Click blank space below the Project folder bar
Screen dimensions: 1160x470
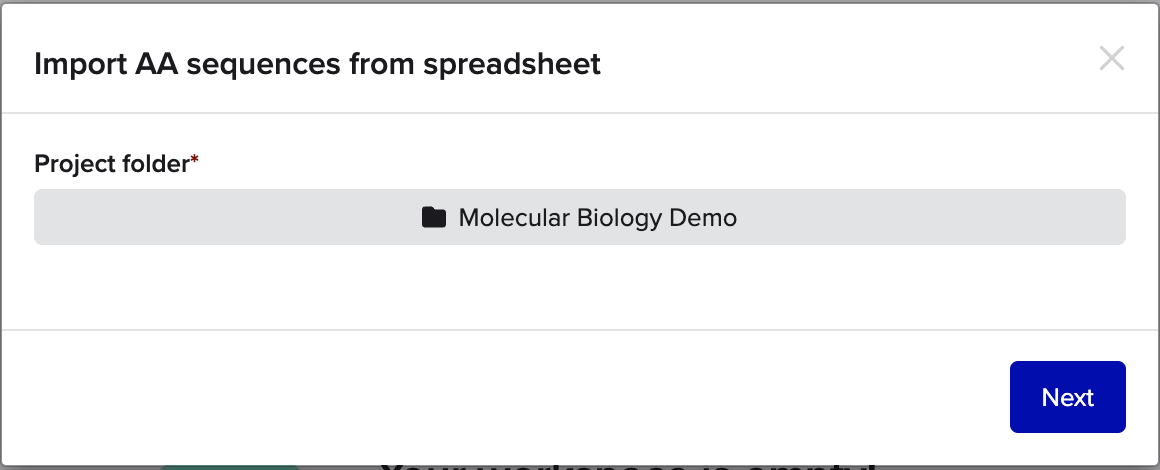(580, 285)
